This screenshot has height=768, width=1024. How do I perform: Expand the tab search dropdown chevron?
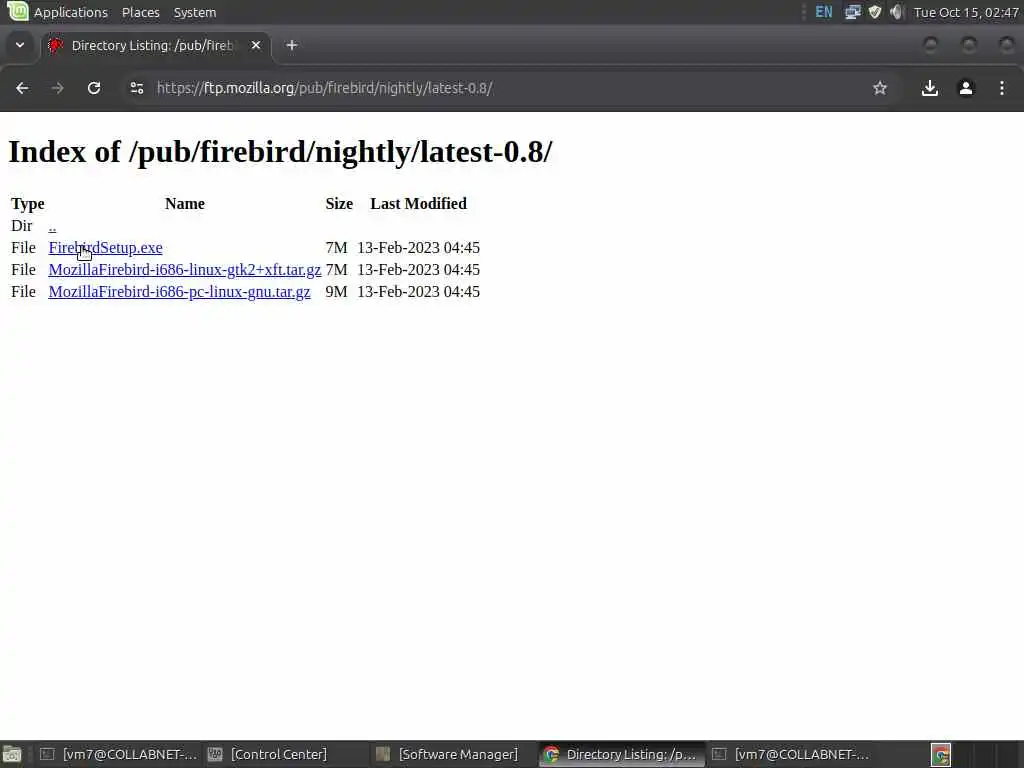point(20,45)
